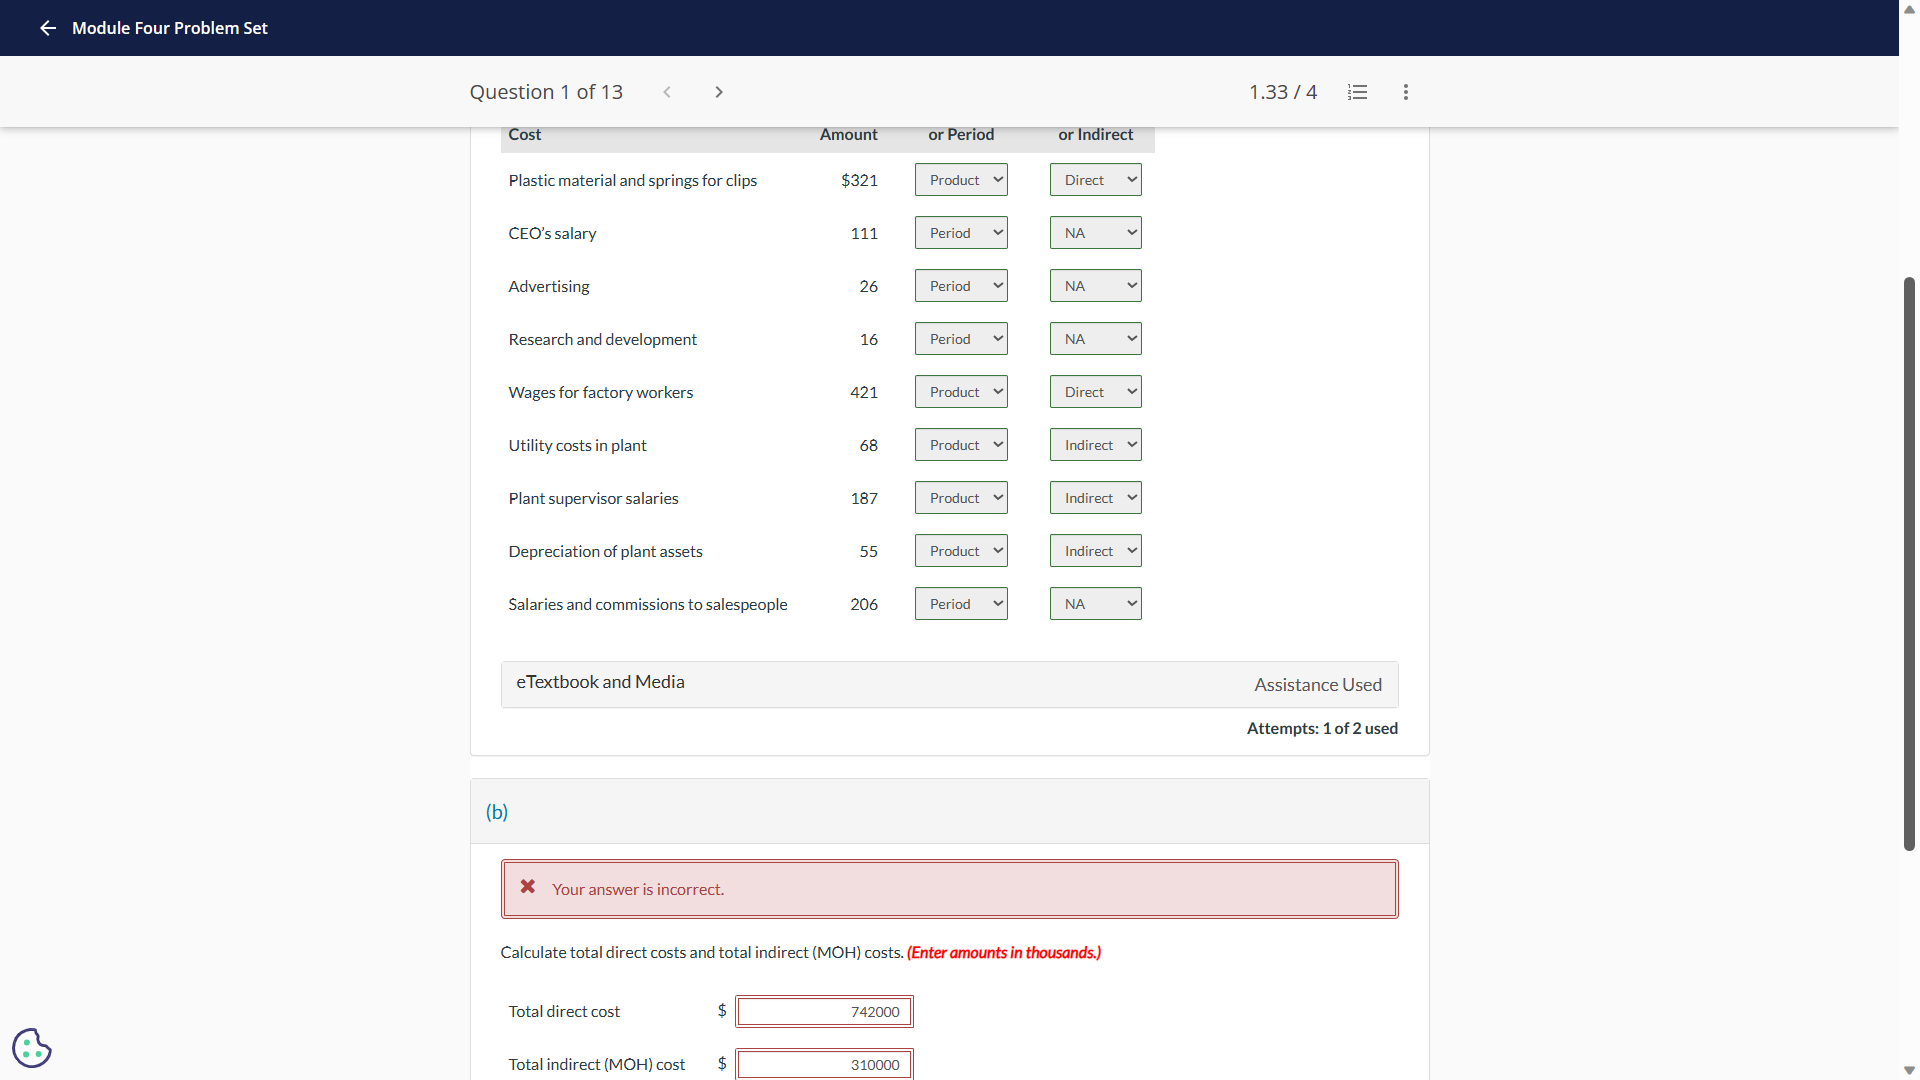The image size is (1920, 1080).
Task: Open the three-dot options menu
Action: point(1405,91)
